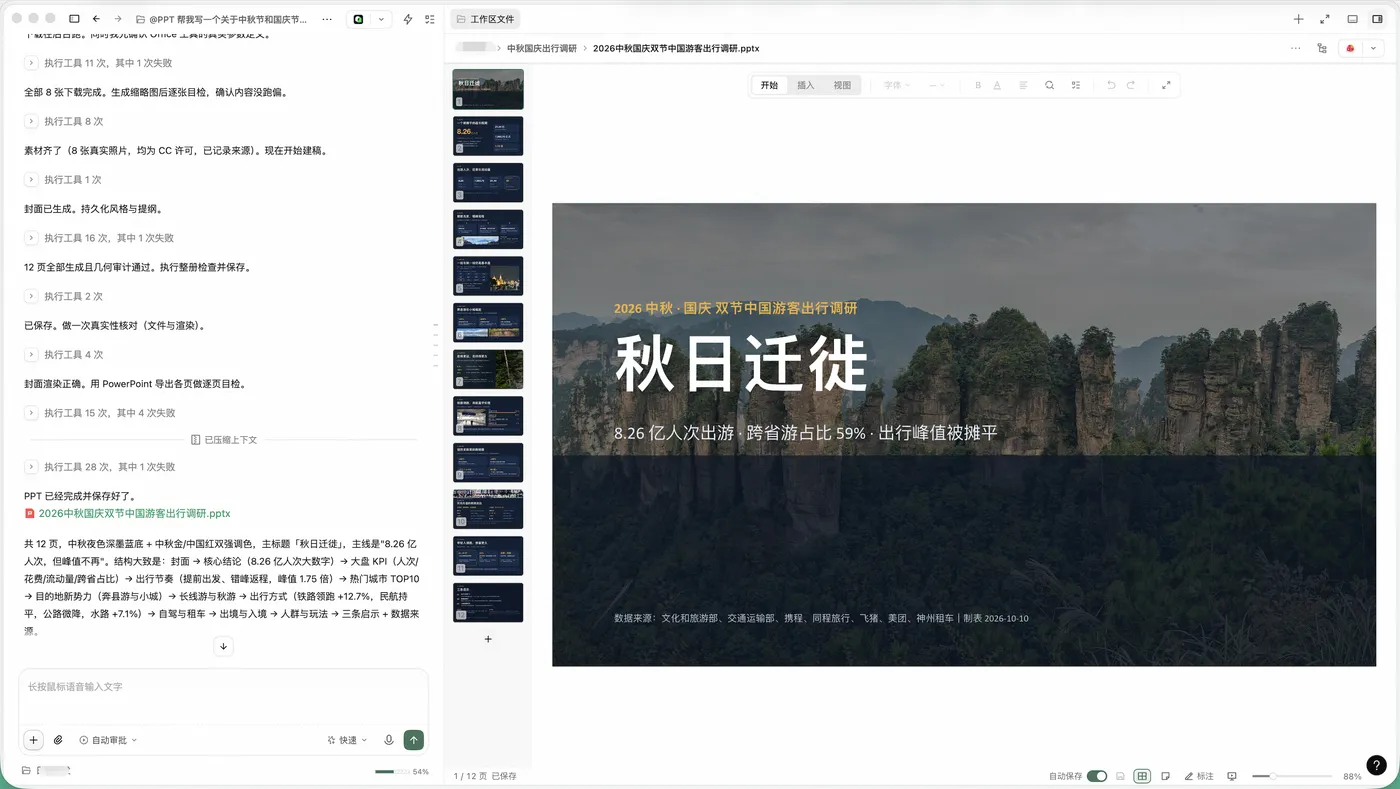This screenshot has width=1400, height=789.
Task: Toggle bold formatting
Action: (978, 85)
